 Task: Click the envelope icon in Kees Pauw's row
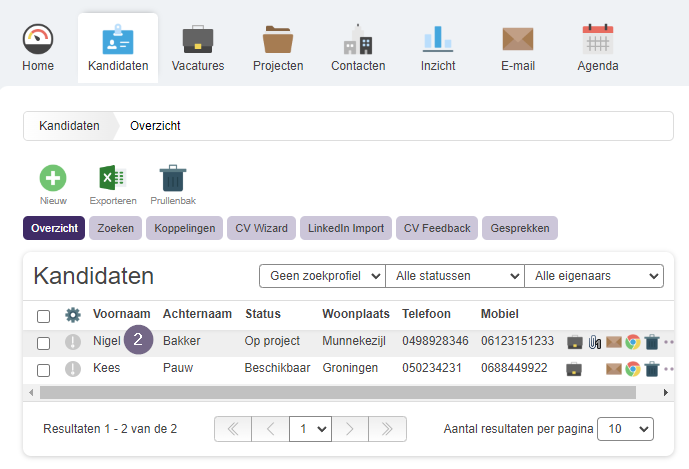coord(614,369)
